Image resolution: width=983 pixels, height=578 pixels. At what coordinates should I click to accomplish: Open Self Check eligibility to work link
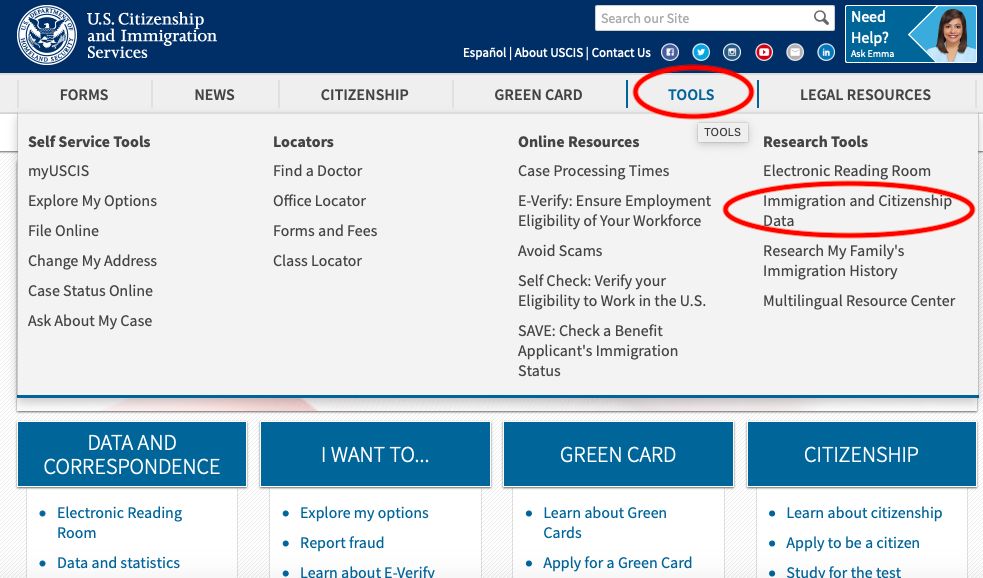tap(612, 291)
